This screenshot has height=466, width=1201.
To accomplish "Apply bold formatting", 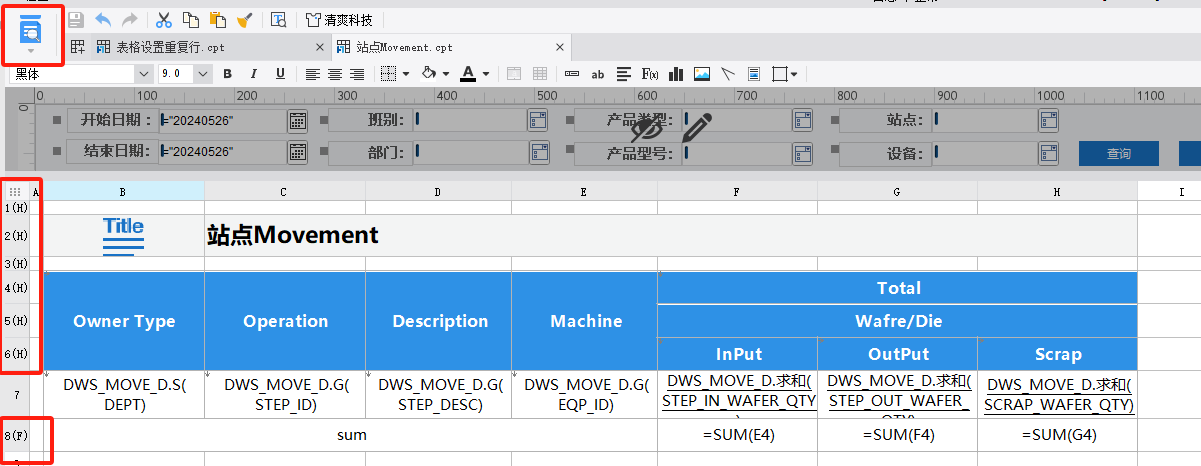I will pyautogui.click(x=227, y=73).
